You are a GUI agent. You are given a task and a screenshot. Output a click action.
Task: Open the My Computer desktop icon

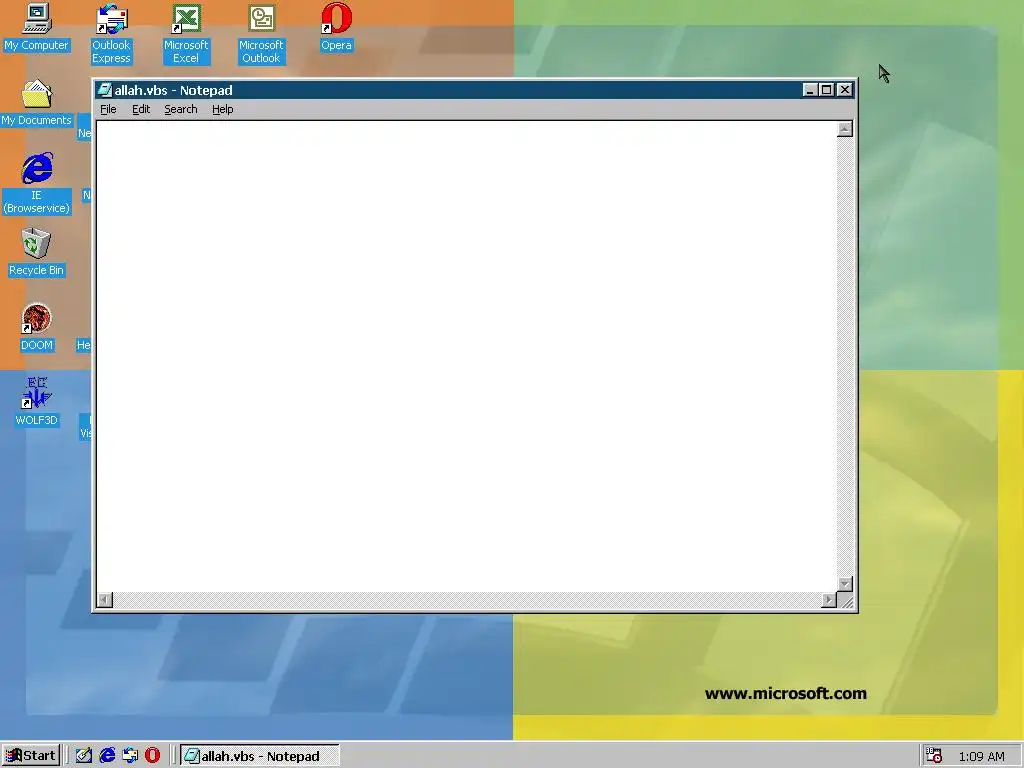click(x=36, y=27)
